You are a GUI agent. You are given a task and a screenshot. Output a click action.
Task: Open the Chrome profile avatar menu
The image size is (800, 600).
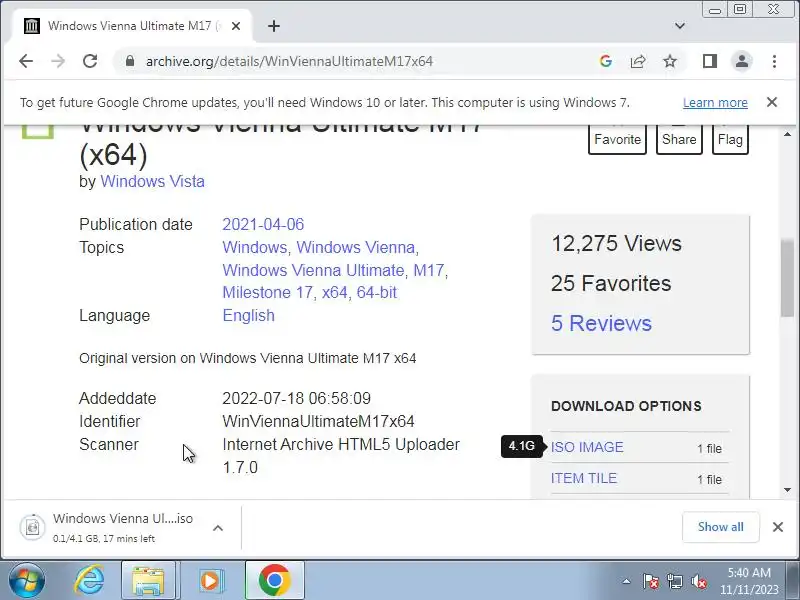[x=742, y=61]
